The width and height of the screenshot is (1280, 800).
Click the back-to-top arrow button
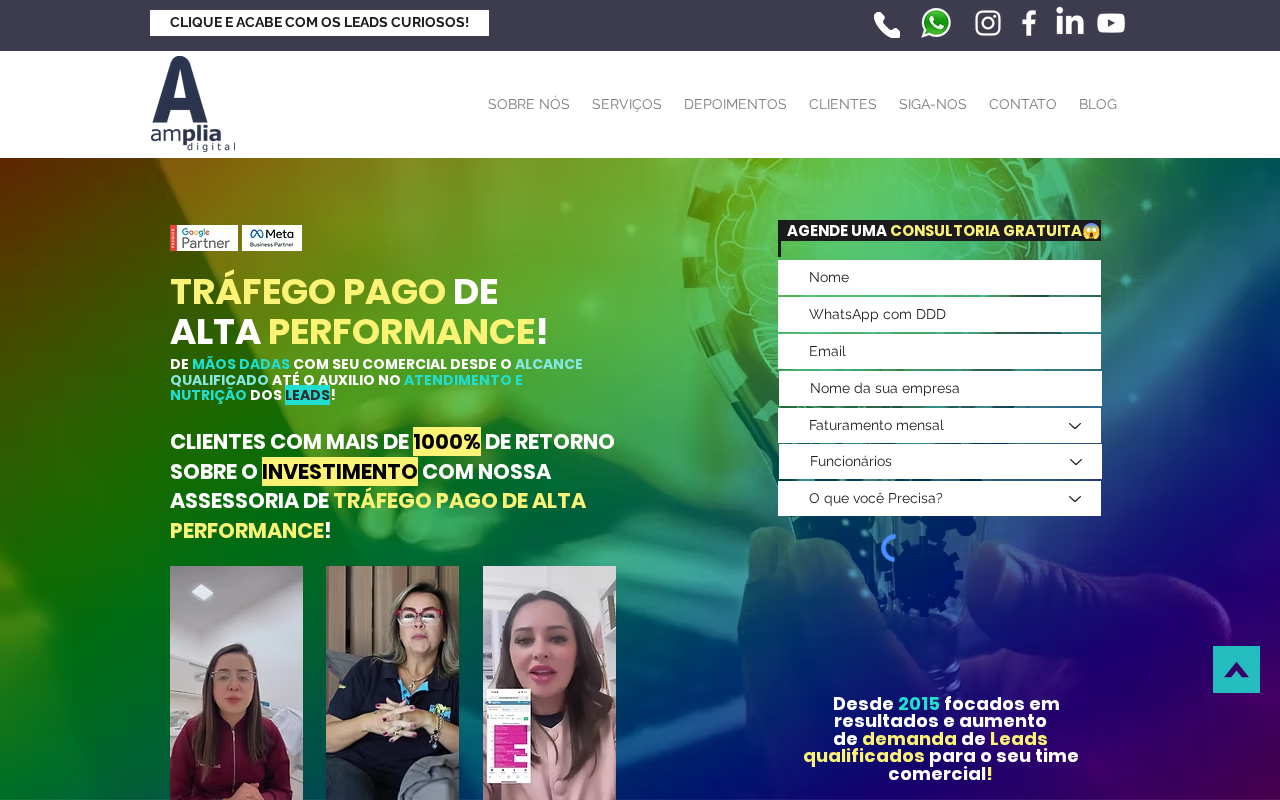(1236, 669)
